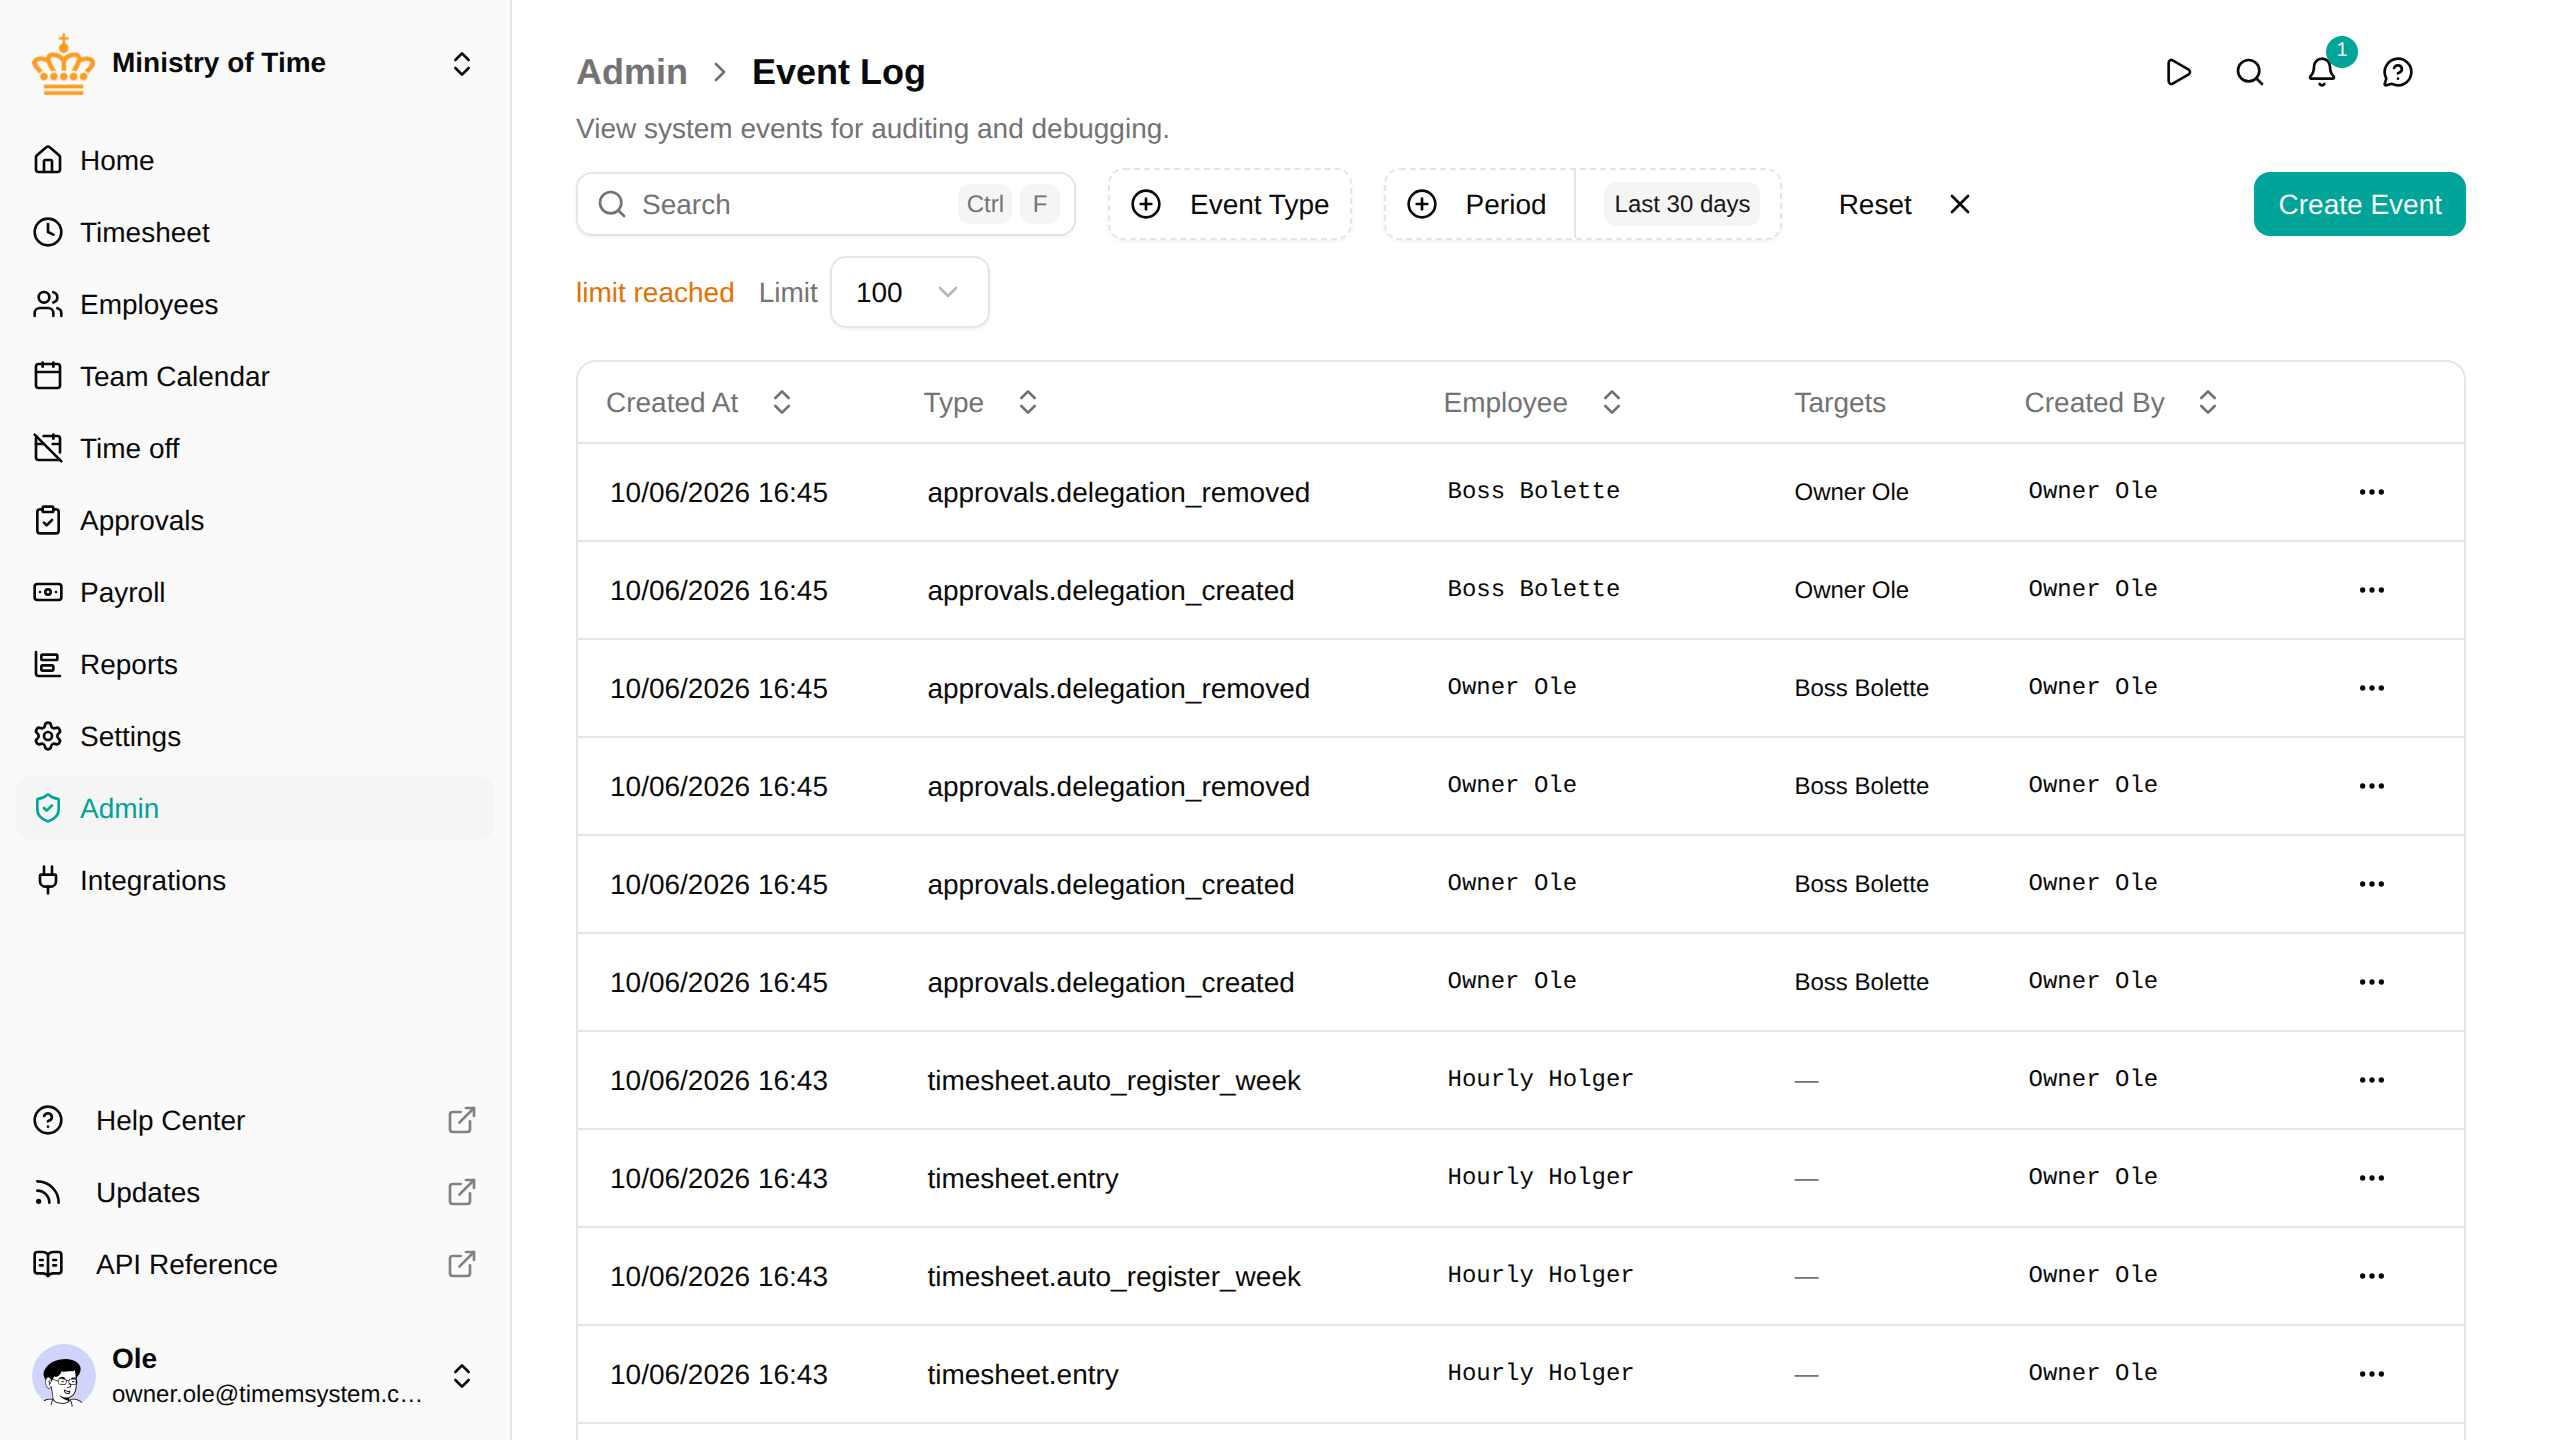Go to Home in sidebar
This screenshot has width=2560, height=1440.
pyautogui.click(x=255, y=160)
